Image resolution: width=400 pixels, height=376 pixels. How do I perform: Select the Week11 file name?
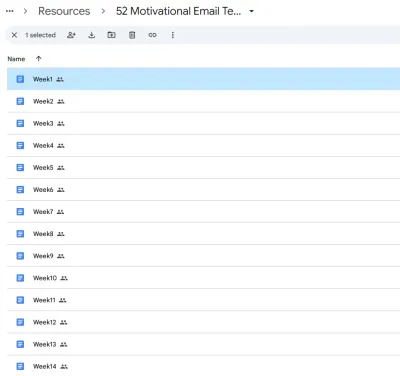(x=44, y=300)
